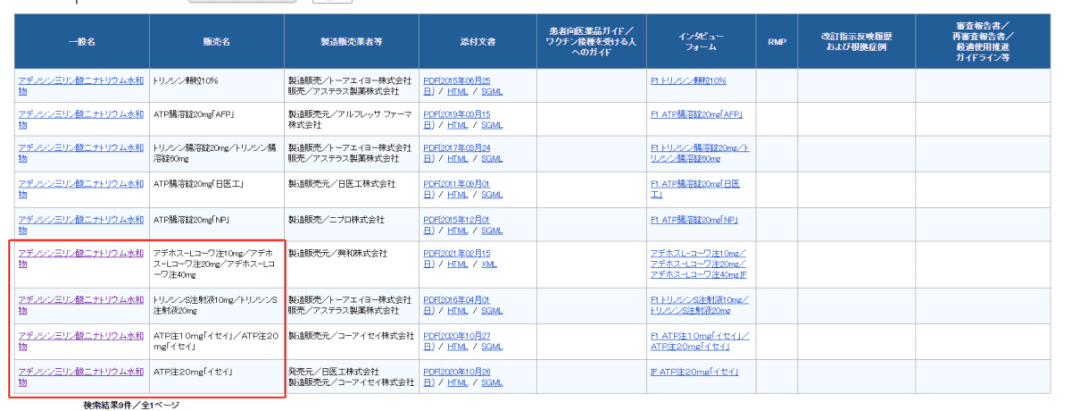Click product name トリノシン顆粒10%

[186, 81]
